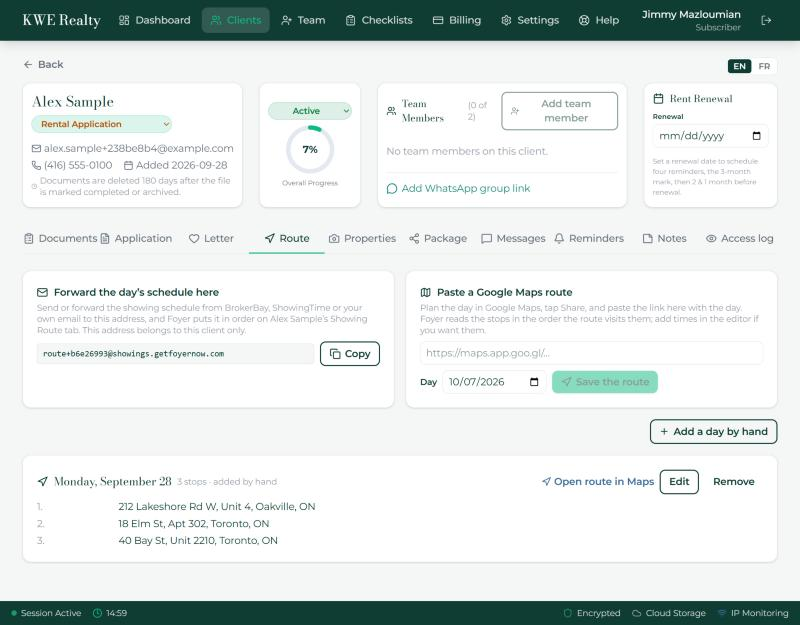Open the Properties tab
This screenshot has height=625, width=800.
tap(362, 238)
